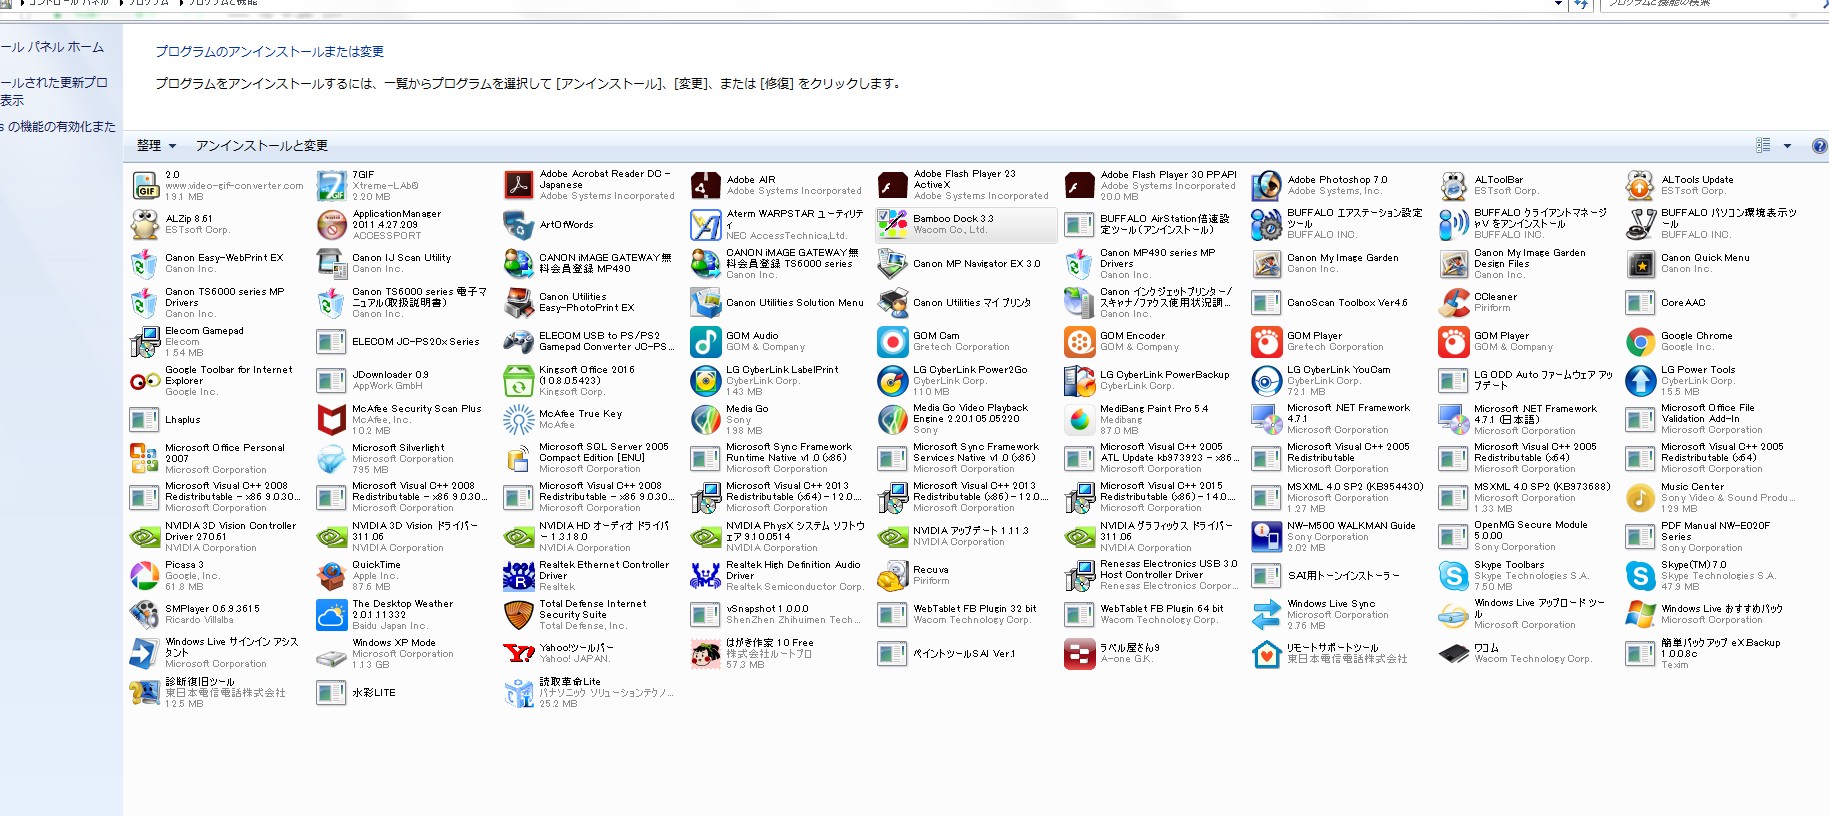Screen dimensions: 1829x816
Task: Click the Skype Toolbars icon
Action: pos(1453,576)
